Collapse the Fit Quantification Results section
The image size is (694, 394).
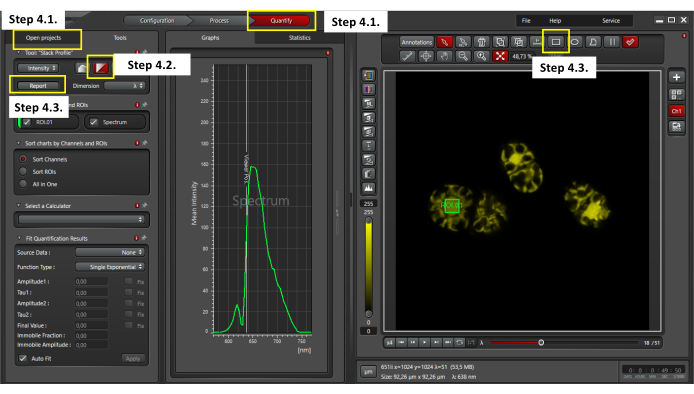click(19, 238)
